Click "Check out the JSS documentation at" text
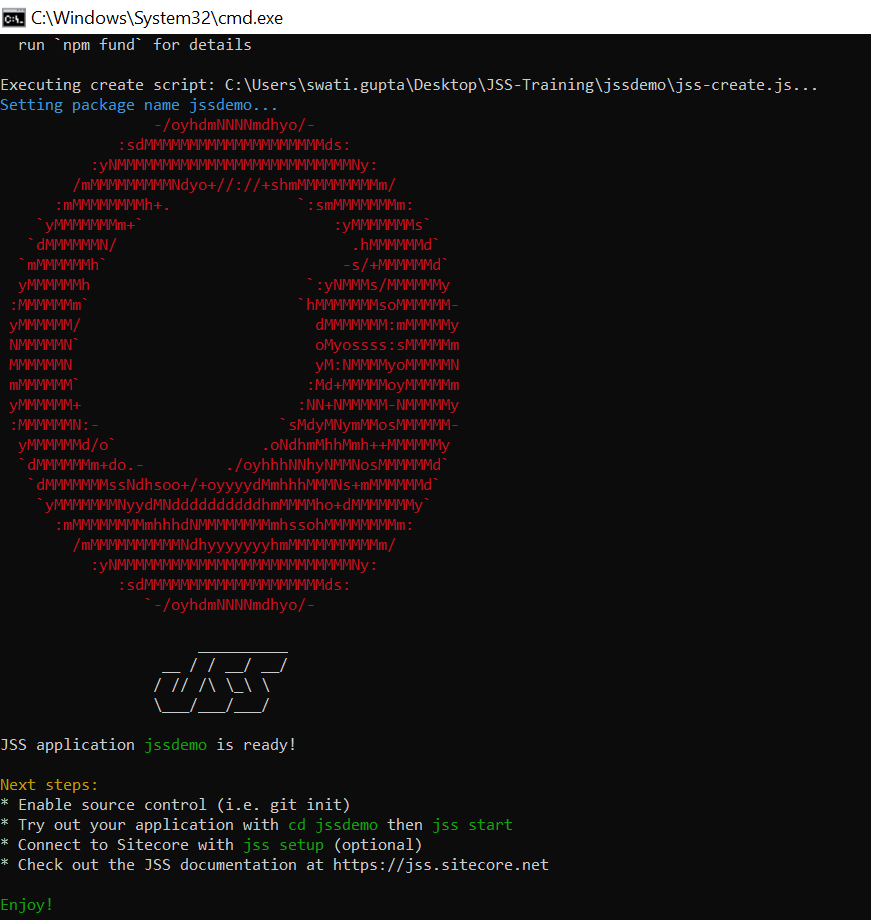Image resolution: width=871 pixels, height=920 pixels. click(171, 865)
